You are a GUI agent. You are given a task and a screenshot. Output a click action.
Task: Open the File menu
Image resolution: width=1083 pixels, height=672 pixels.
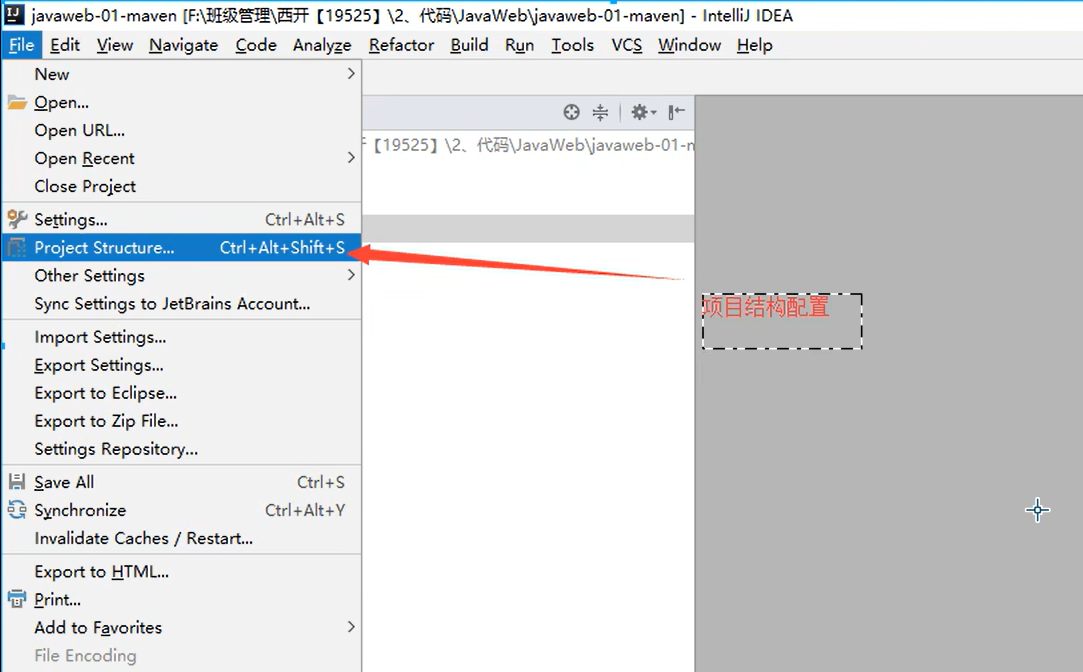[x=21, y=45]
